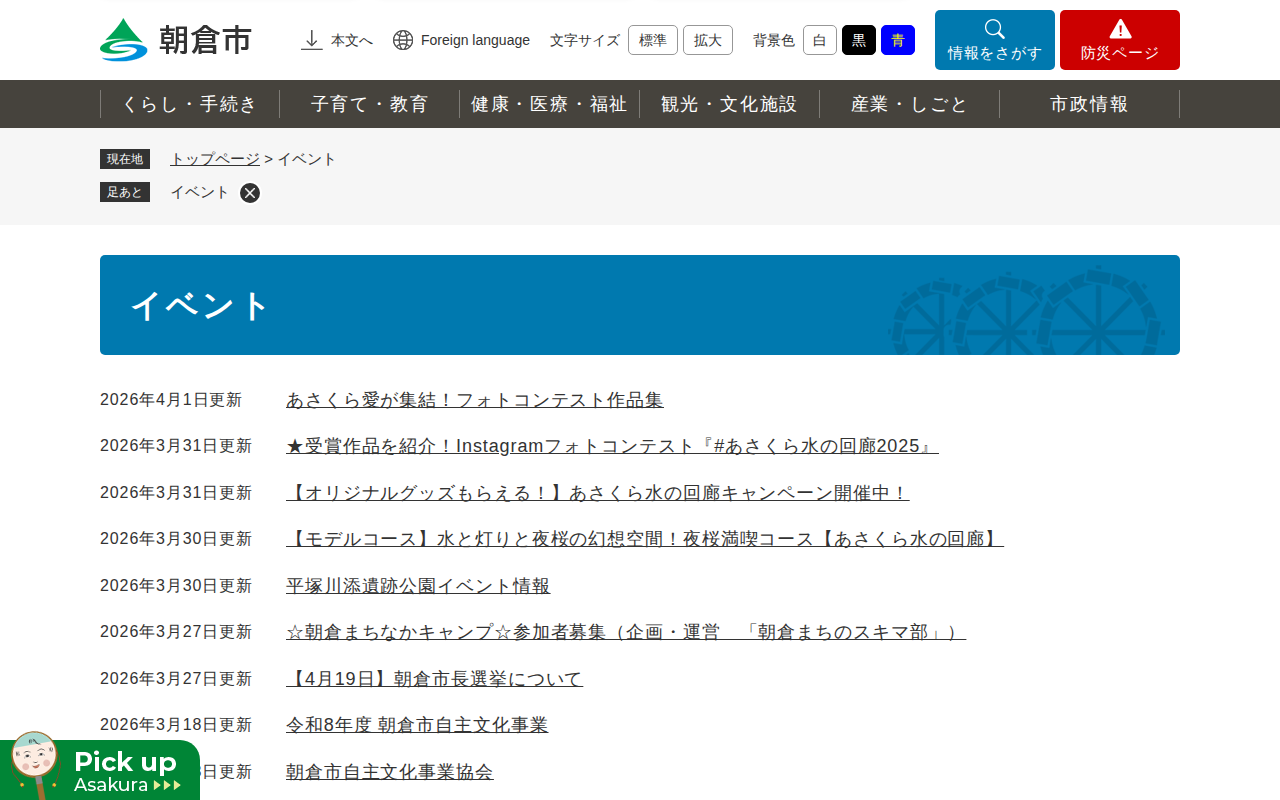The height and width of the screenshot is (800, 1280).
Task: Open 朝倉市自主文化事業協会 link
Action: coord(390,772)
